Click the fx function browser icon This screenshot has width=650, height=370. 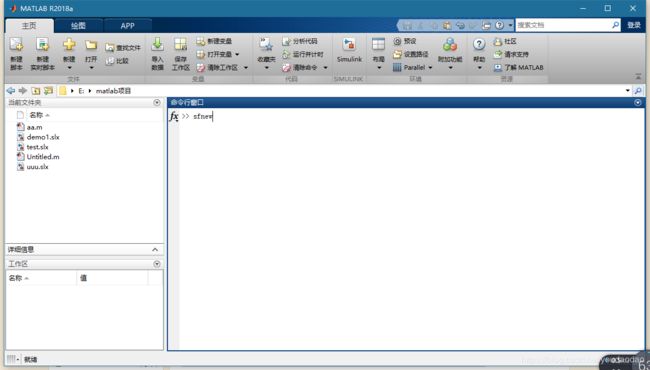pos(174,116)
